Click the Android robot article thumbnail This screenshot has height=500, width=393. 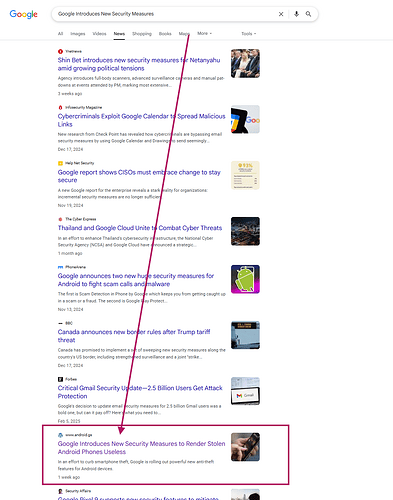click(x=245, y=279)
